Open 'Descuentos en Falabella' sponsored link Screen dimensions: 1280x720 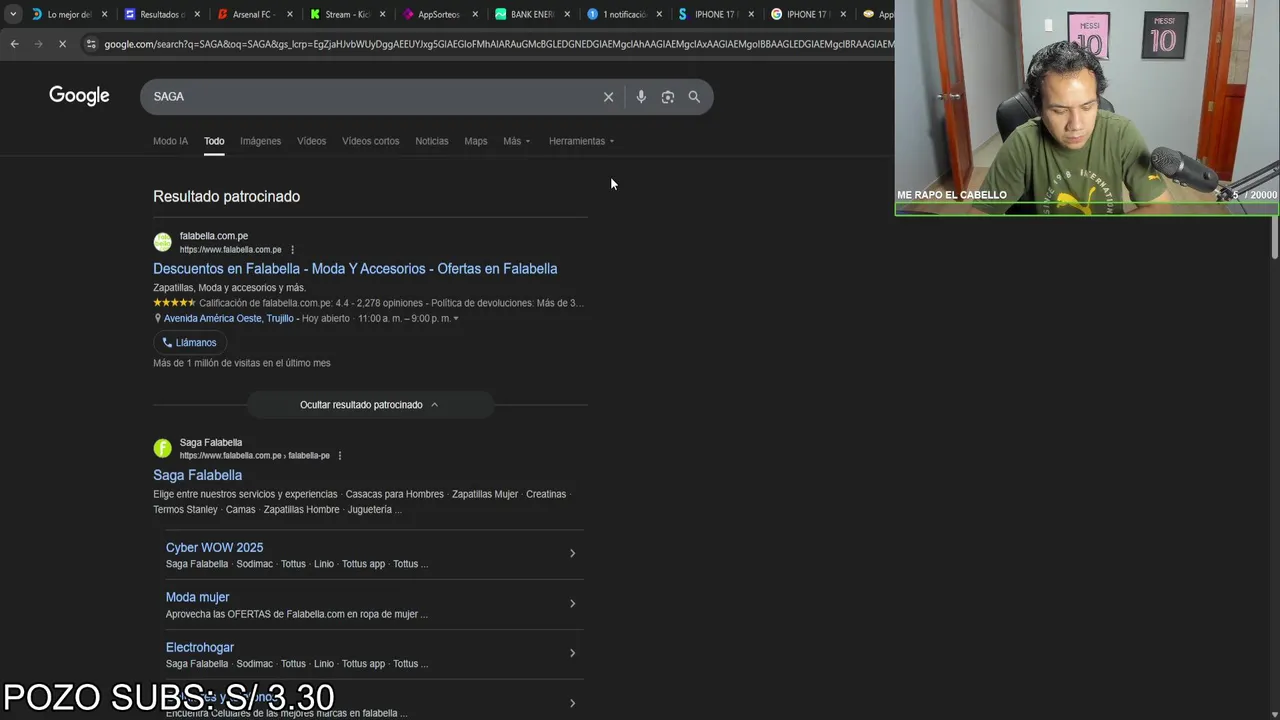click(x=355, y=269)
